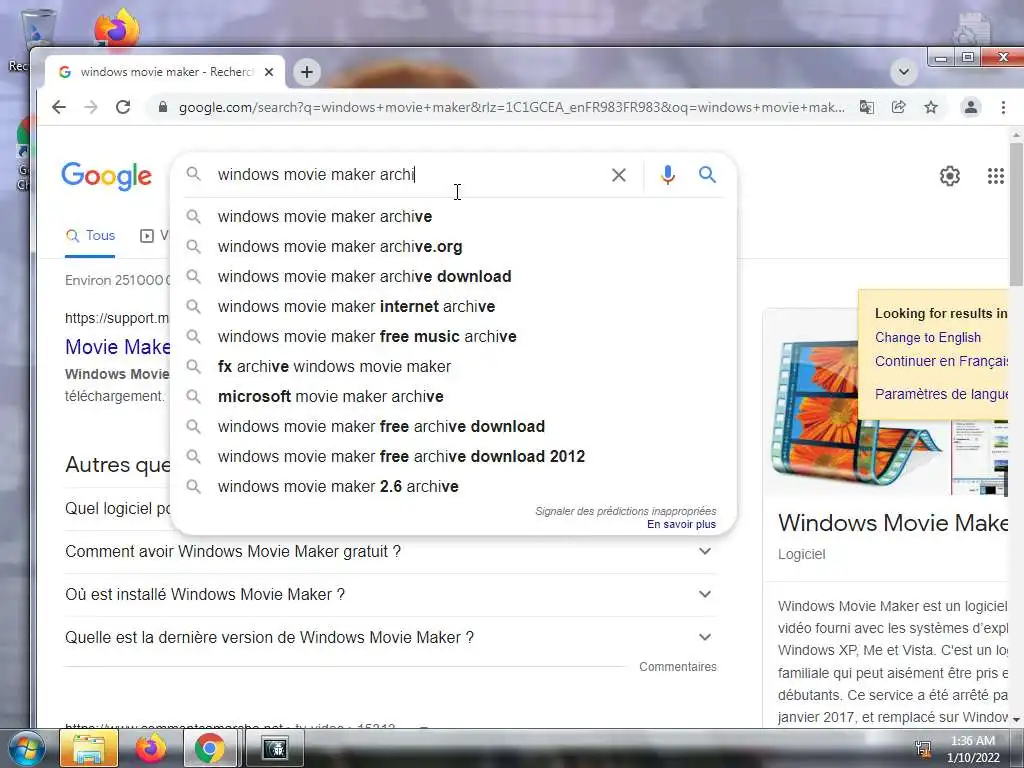1024x768 pixels.
Task: Click the "Windows Movie Make" knowledge panel title
Action: tap(893, 523)
